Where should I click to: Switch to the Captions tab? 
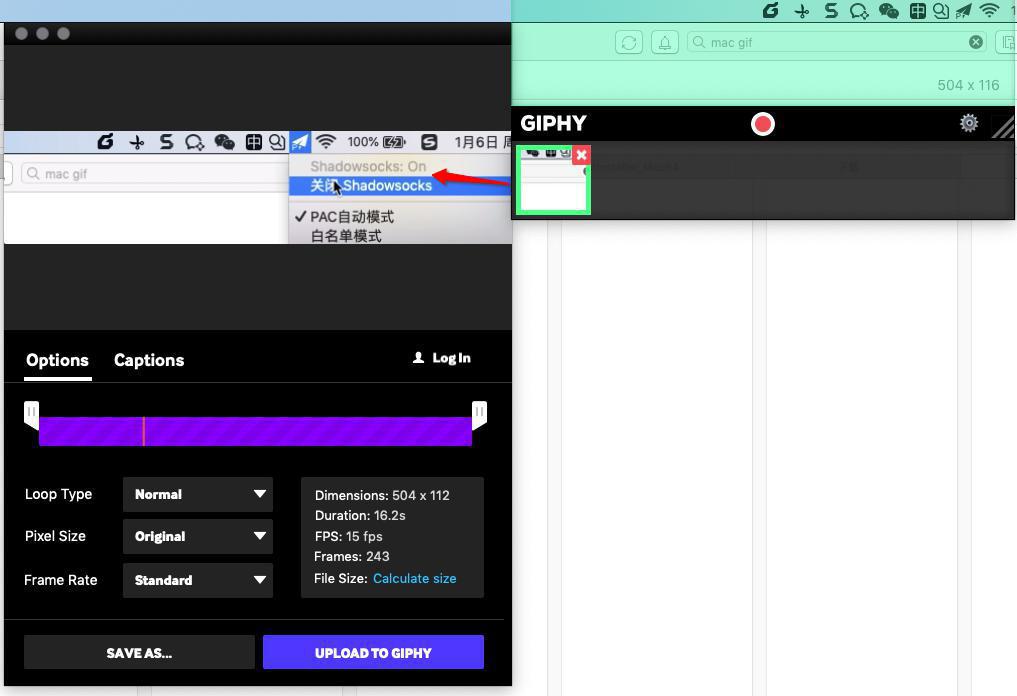[149, 361]
